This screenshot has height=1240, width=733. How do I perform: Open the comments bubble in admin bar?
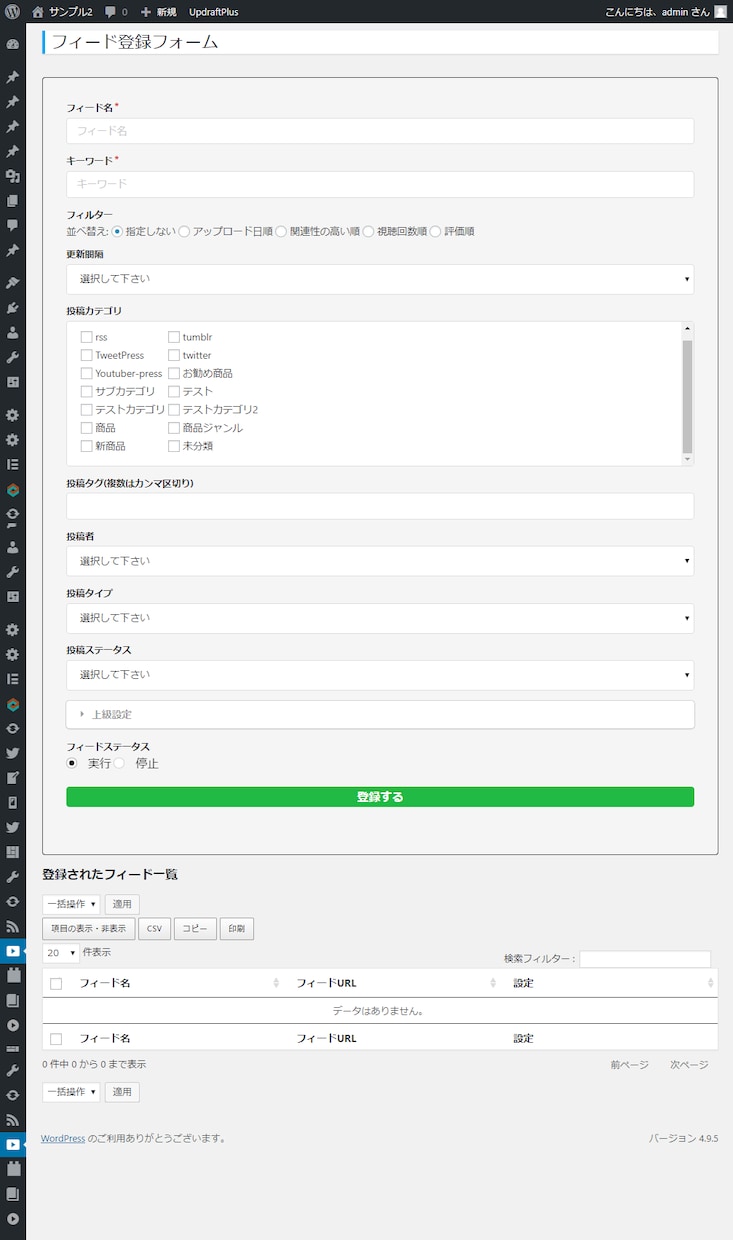coord(110,12)
